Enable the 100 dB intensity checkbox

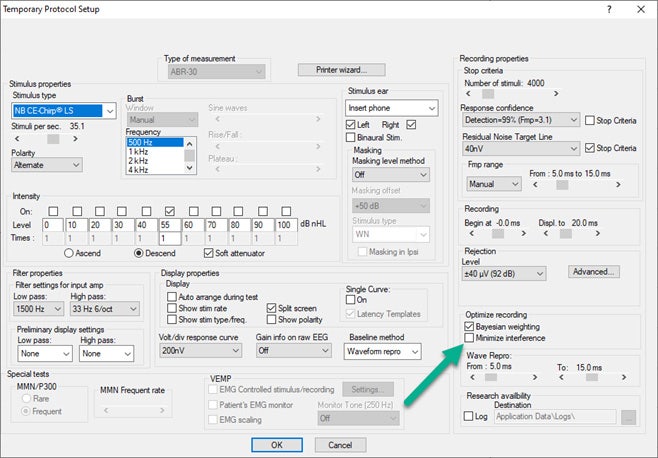coord(286,211)
